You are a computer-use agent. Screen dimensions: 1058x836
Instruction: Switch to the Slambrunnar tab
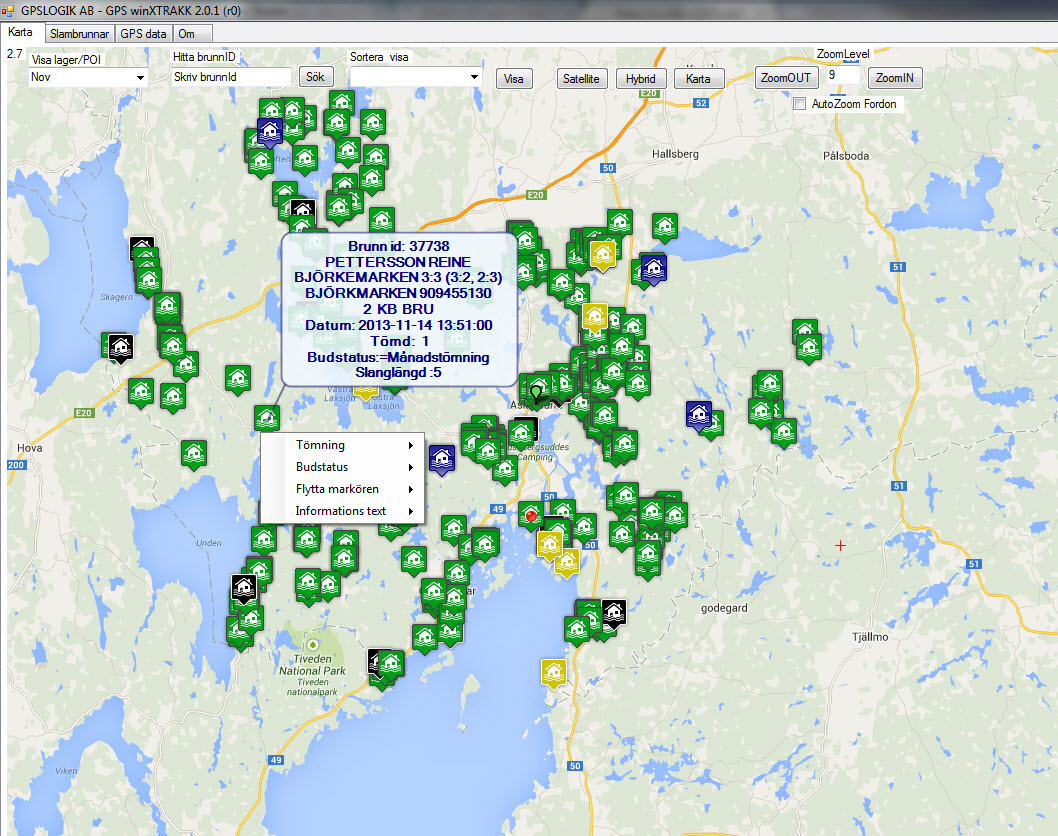point(78,33)
